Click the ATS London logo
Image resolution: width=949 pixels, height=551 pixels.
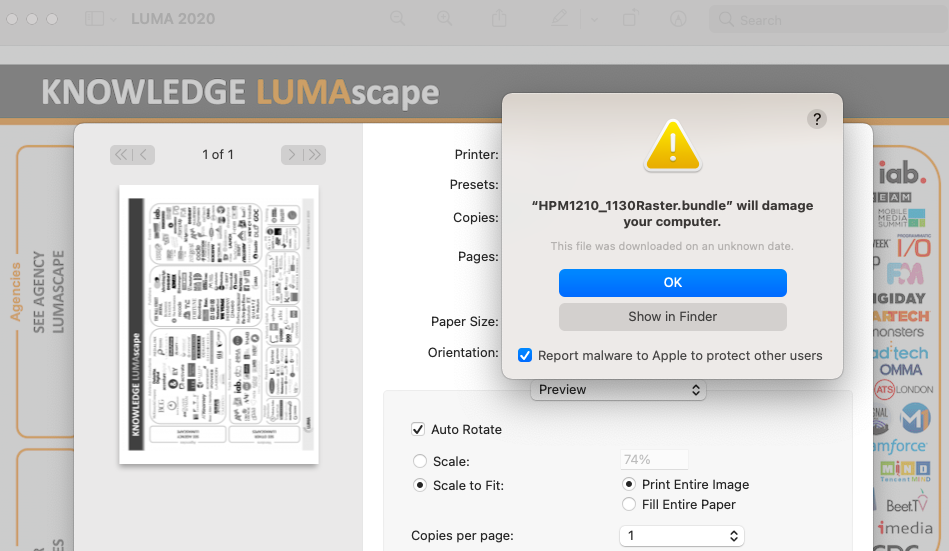[904, 389]
